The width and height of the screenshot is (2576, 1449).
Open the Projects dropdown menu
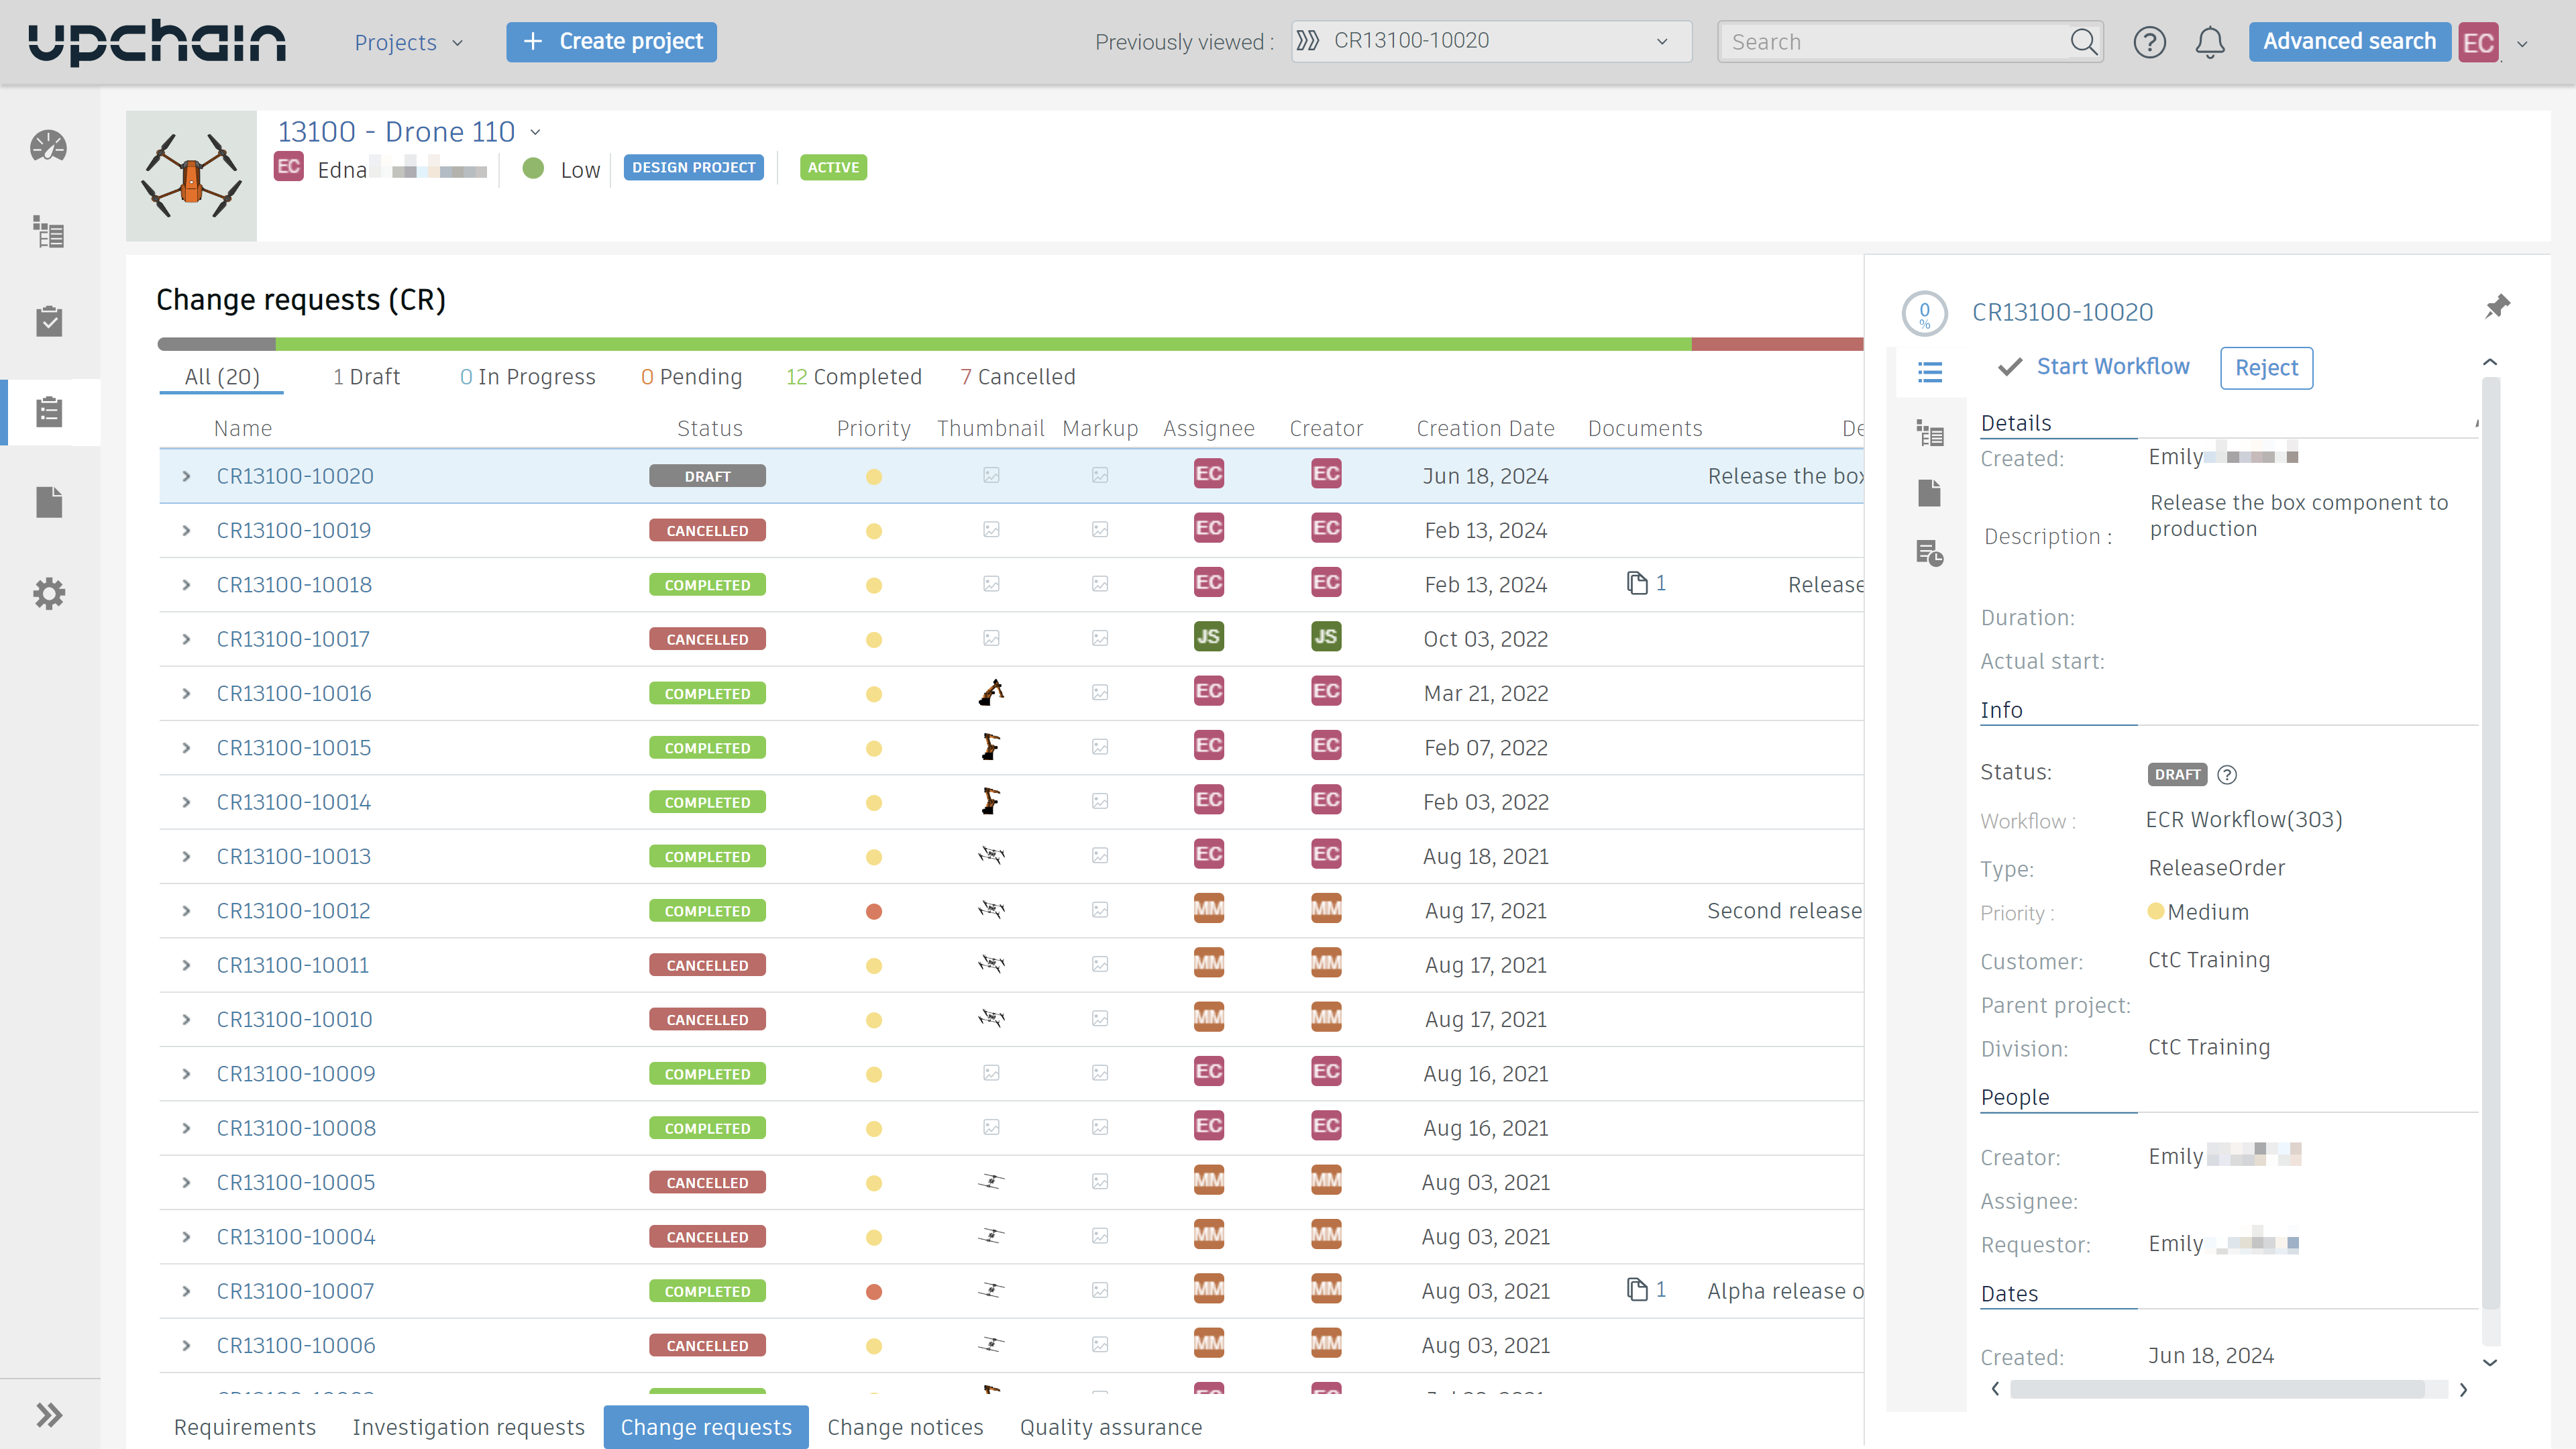(408, 42)
